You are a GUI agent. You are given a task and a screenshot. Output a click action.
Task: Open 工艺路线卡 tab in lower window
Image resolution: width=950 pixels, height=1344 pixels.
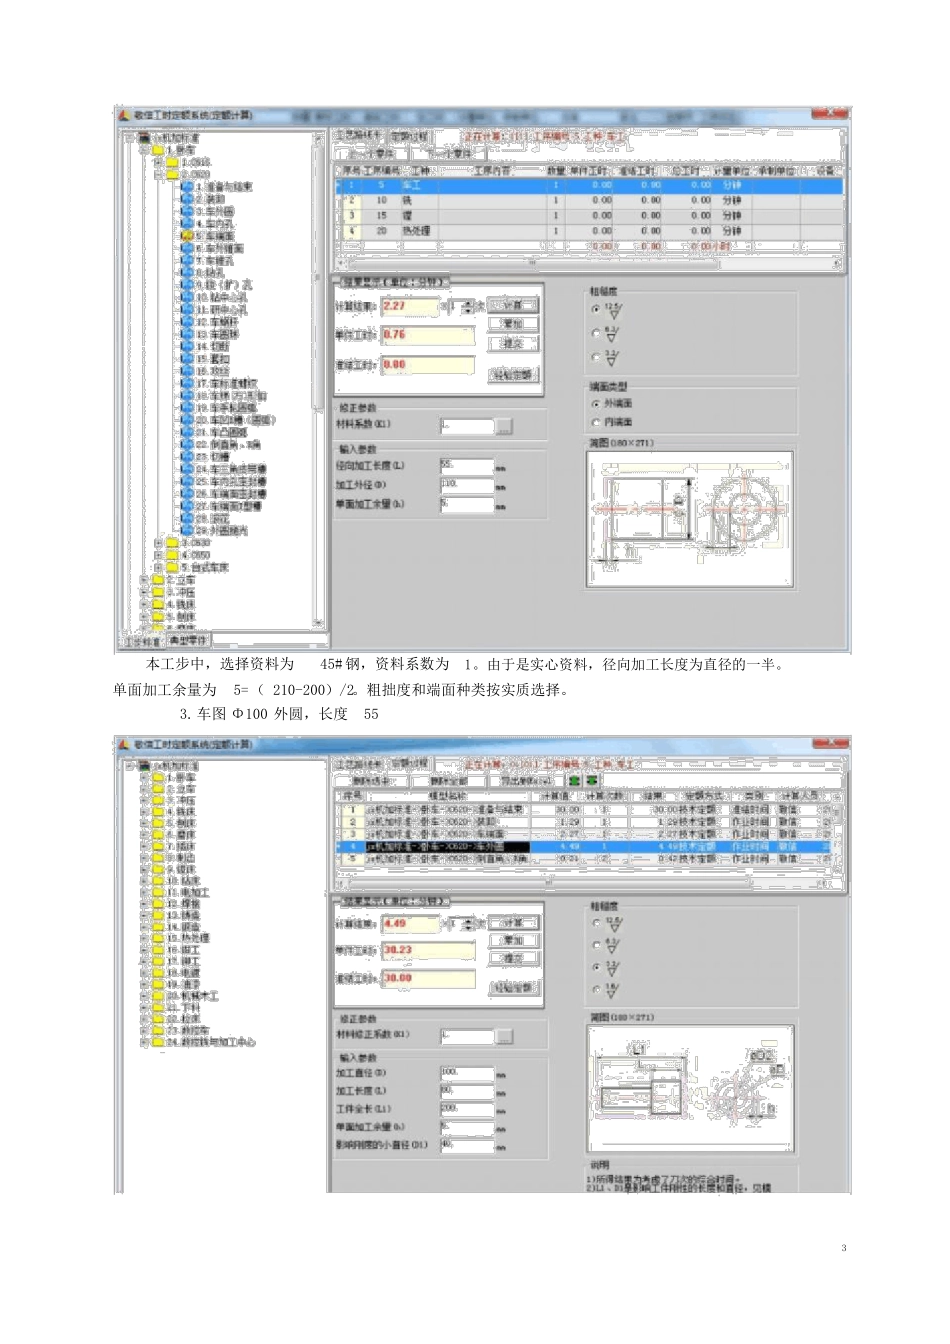pos(358,764)
